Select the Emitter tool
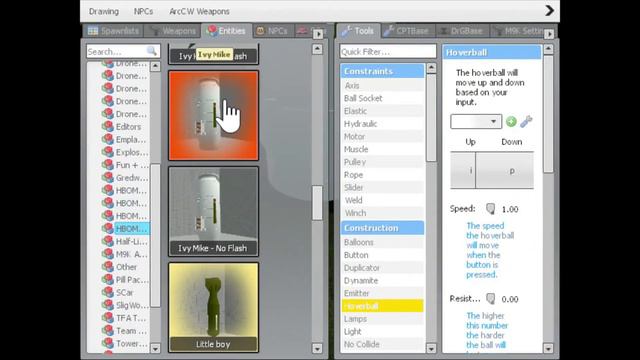 click(x=382, y=293)
